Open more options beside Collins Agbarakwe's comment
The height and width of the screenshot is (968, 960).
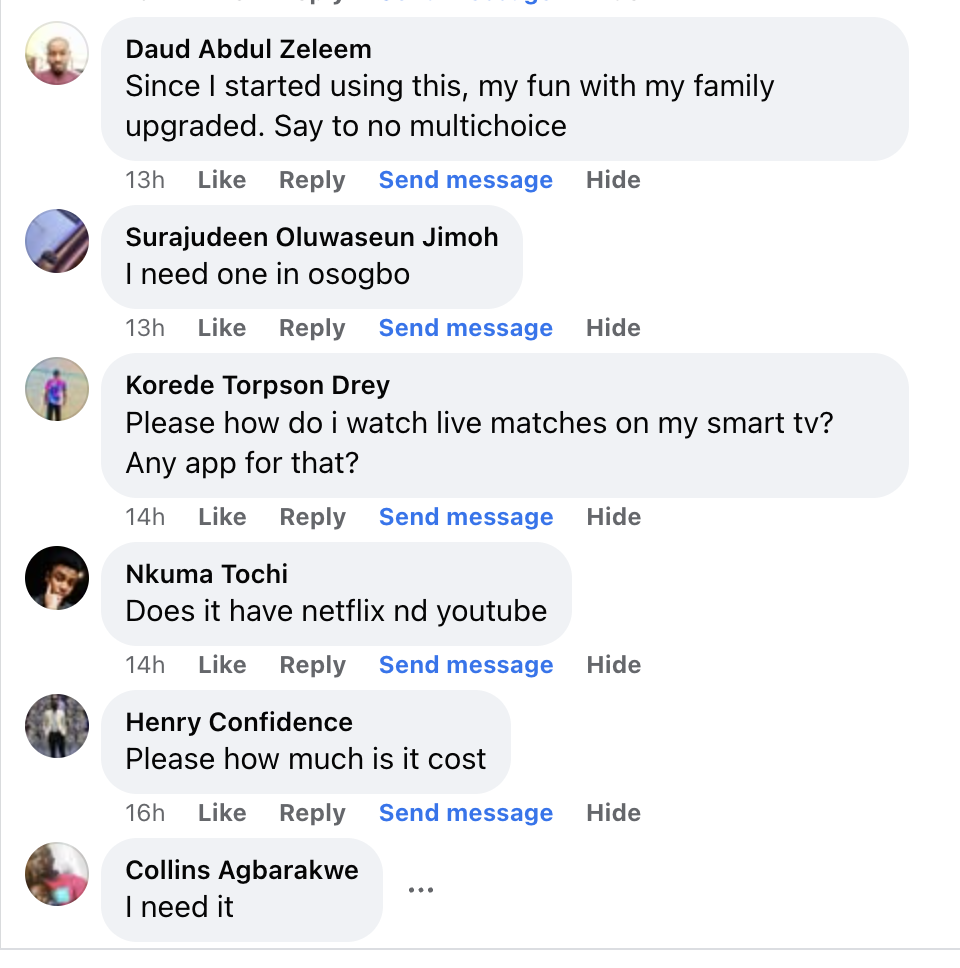tap(421, 890)
